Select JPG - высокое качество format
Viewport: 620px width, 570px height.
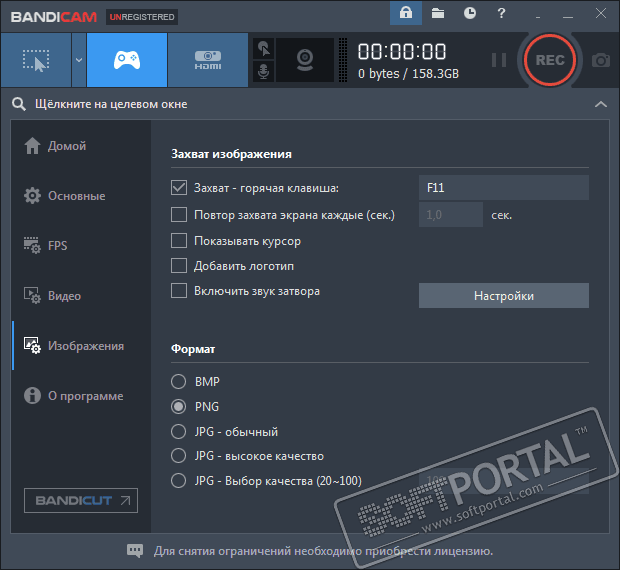tap(178, 456)
